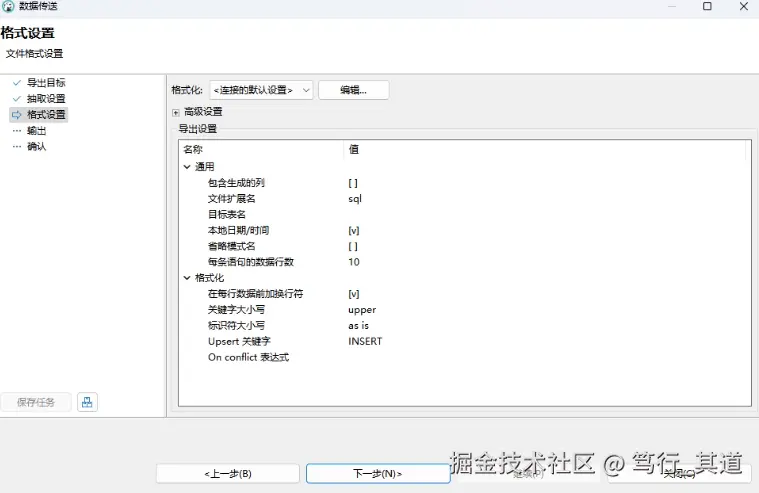Select the Upsert 关键字 row label
This screenshot has width=759, height=493.
tap(239, 342)
